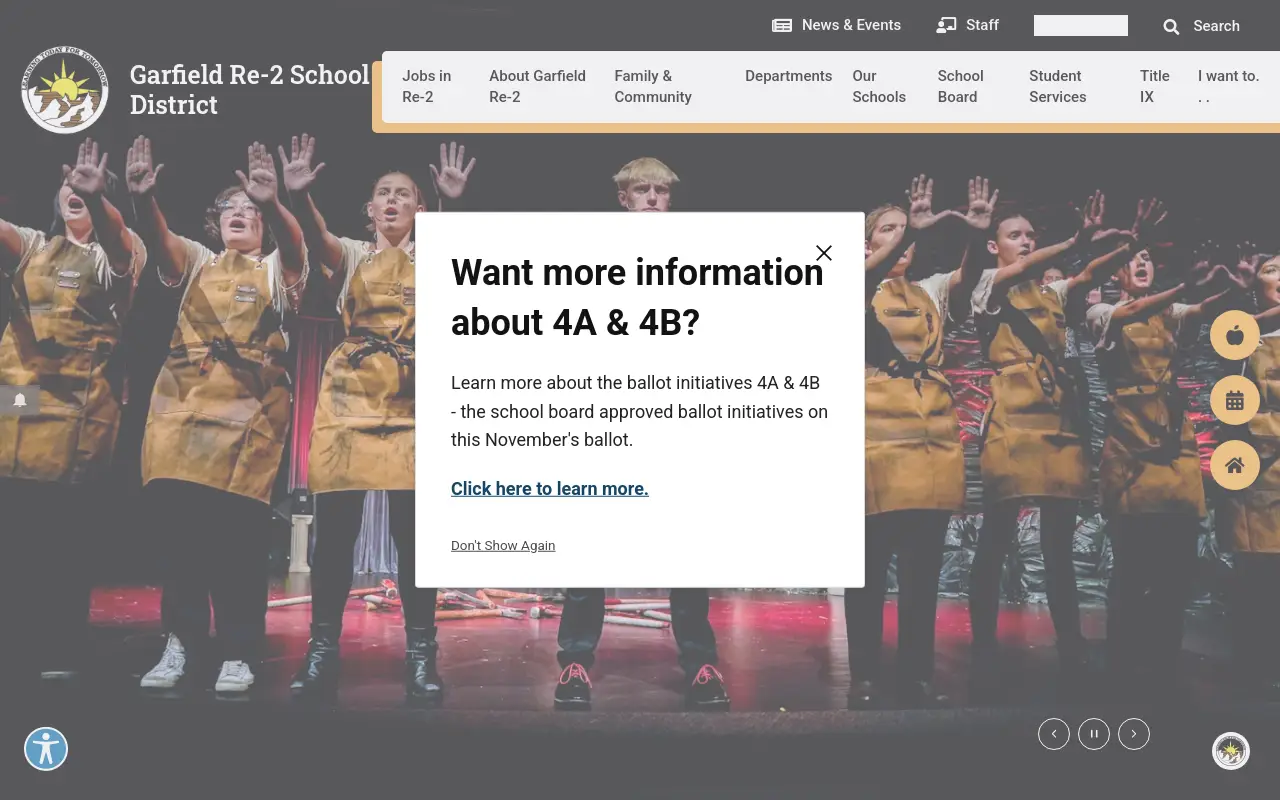Open the notification bell tab

(20, 400)
